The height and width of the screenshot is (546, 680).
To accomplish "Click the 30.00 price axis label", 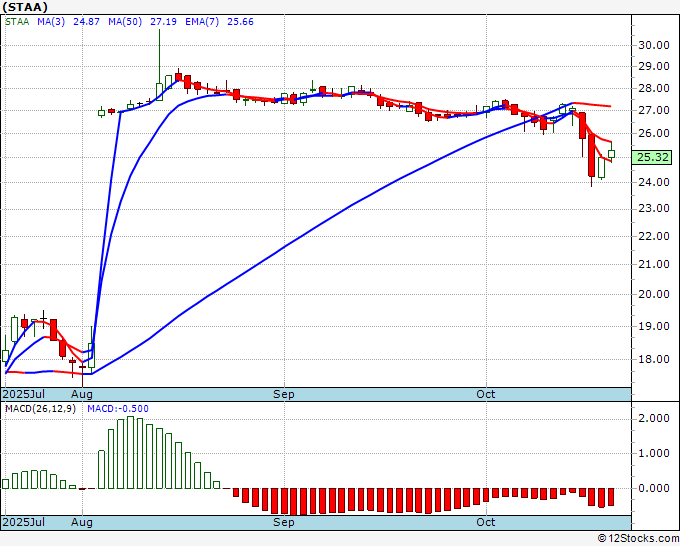I will tap(654, 46).
